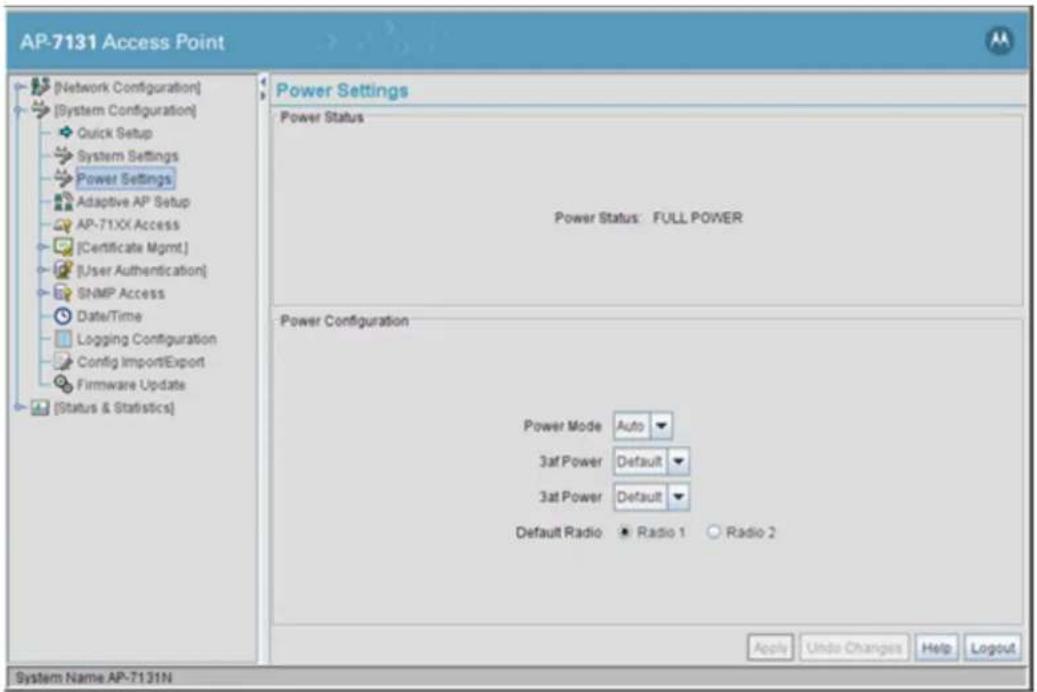1037x692 pixels.
Task: Click the FULL POWER status value
Action: pos(698,218)
